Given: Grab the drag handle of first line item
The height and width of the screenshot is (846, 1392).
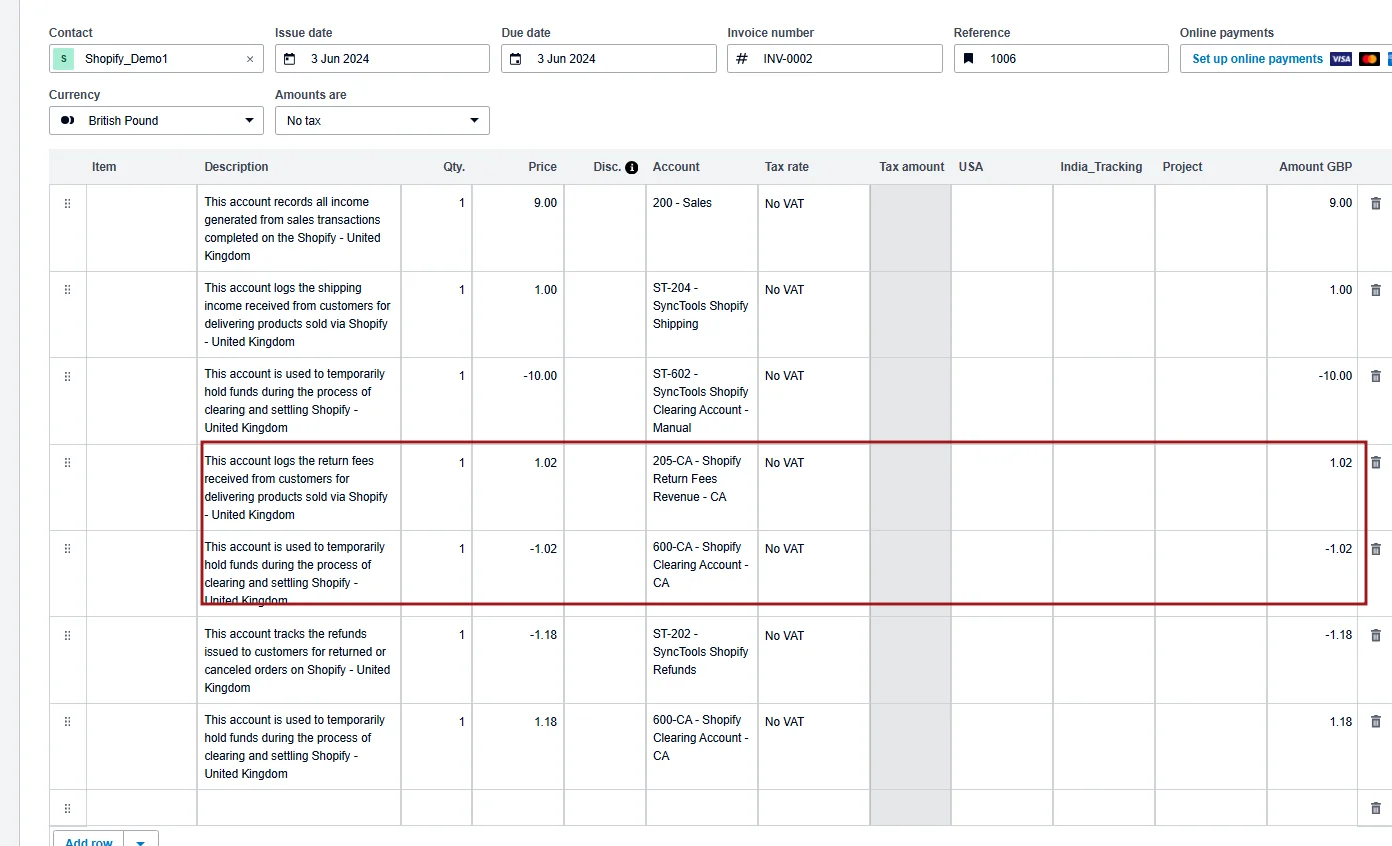Looking at the screenshot, I should [x=67, y=203].
